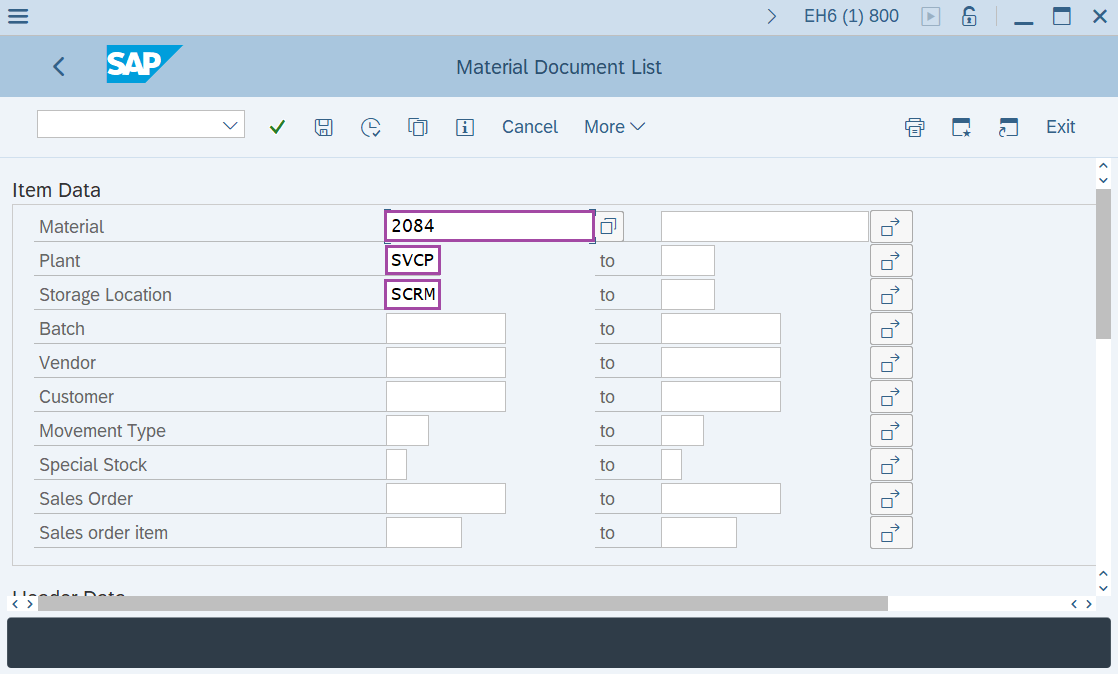Image resolution: width=1118 pixels, height=674 pixels.
Task: Open a new session with the window icon
Action: pos(1008,127)
